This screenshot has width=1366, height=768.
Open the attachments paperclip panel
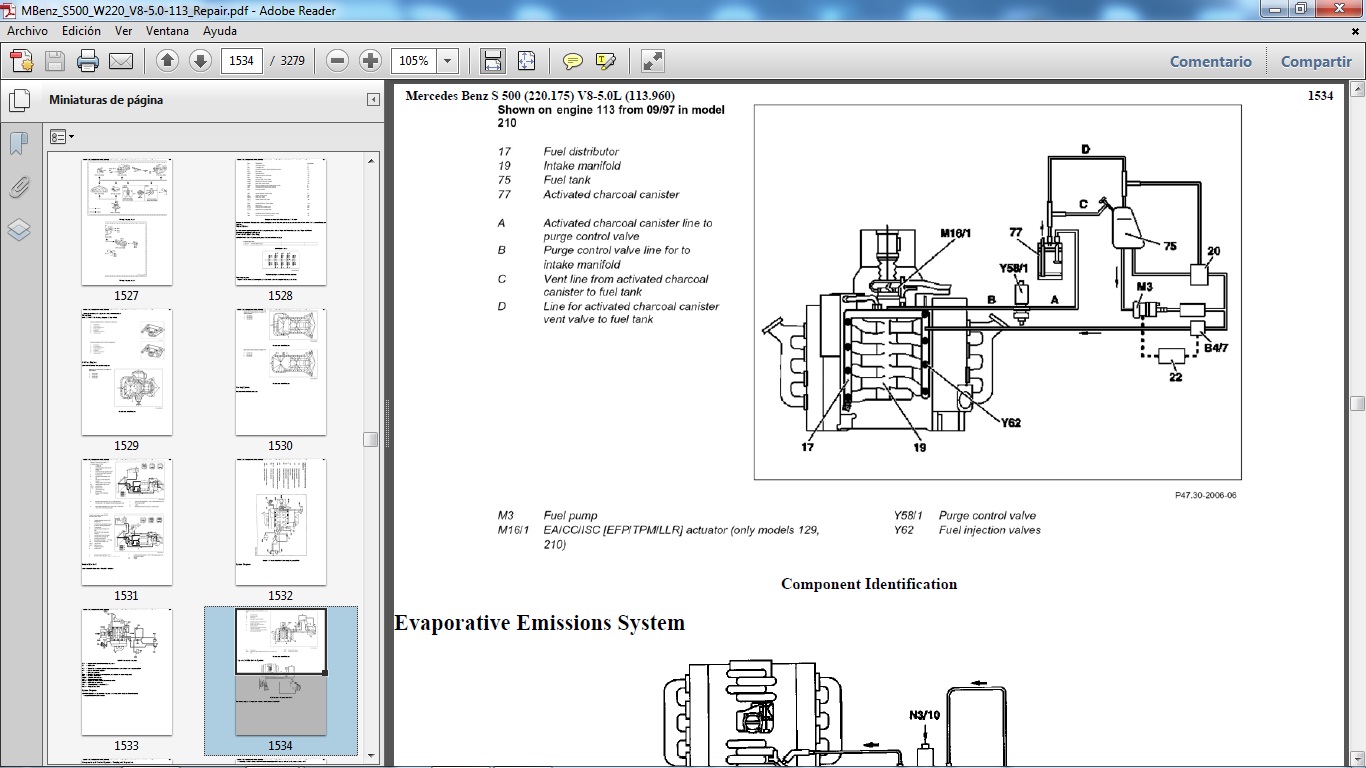[19, 187]
